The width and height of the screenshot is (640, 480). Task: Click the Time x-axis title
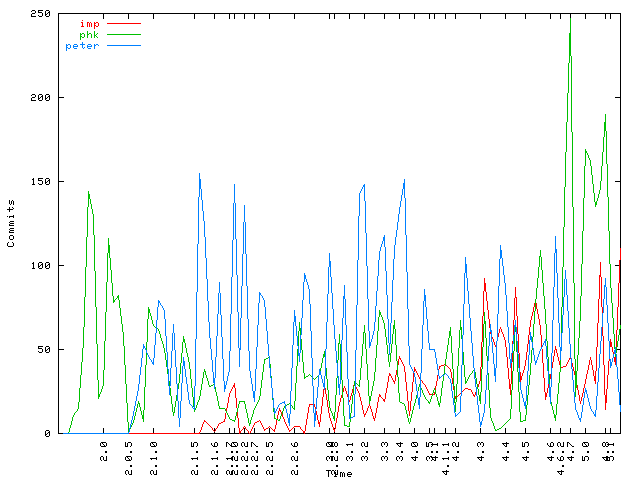click(339, 473)
